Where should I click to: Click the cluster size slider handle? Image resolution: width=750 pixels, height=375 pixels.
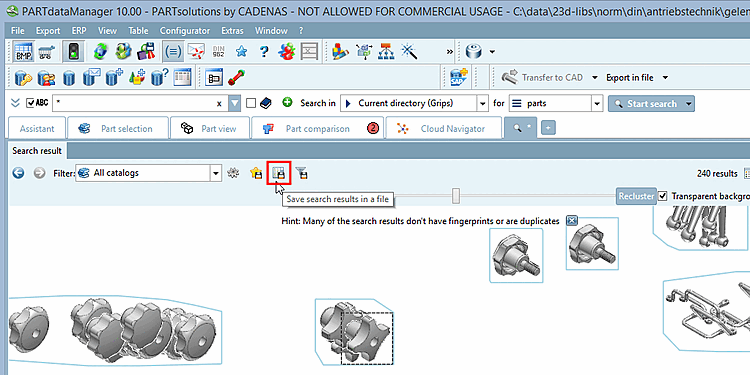tap(456, 196)
